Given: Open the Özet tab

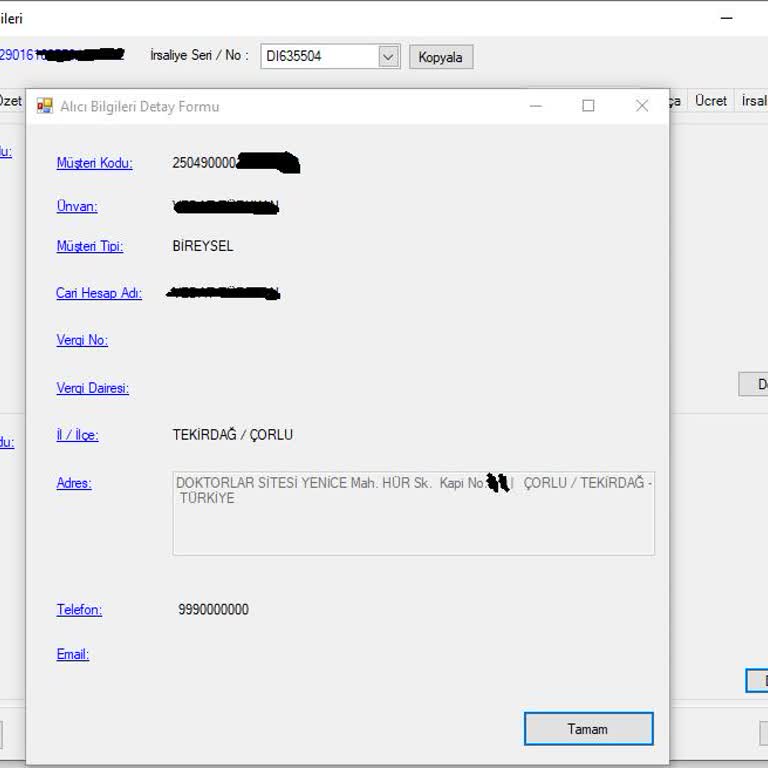Looking at the screenshot, I should [10, 101].
